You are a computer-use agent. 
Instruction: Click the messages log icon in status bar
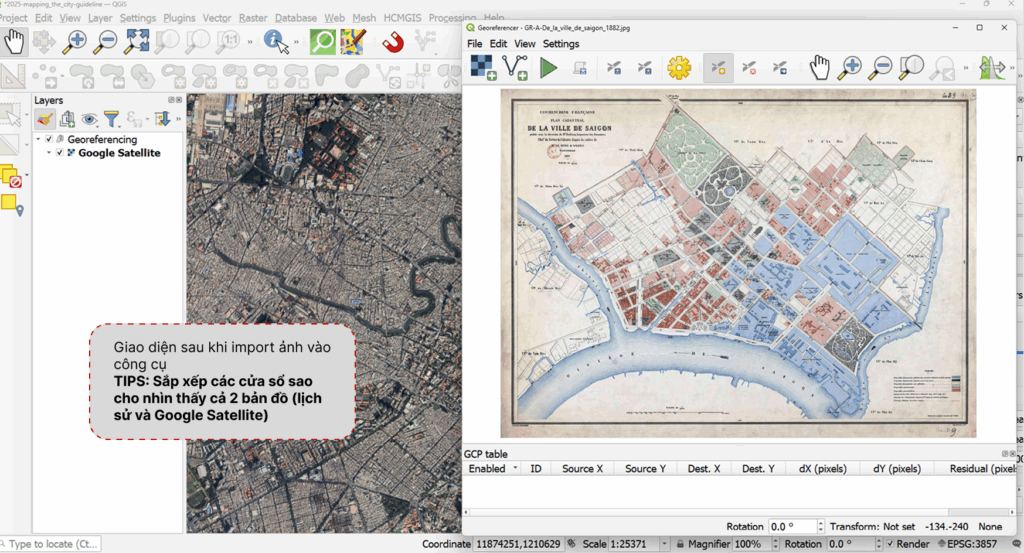click(1016, 544)
